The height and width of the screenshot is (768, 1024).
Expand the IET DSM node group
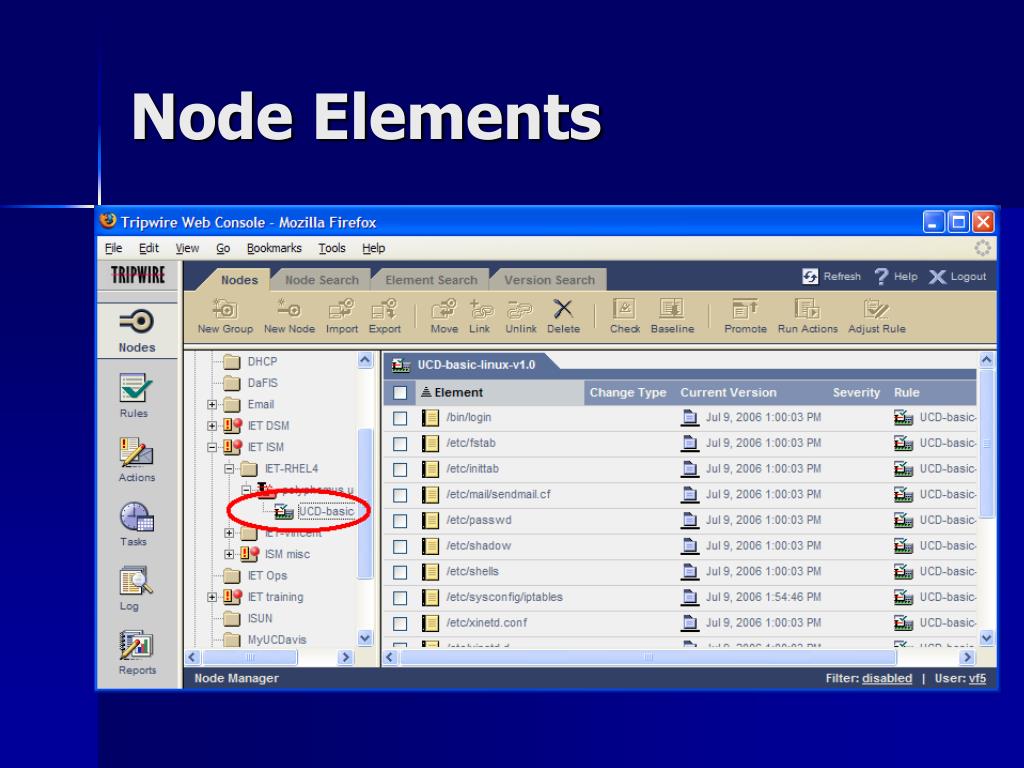pyautogui.click(x=212, y=426)
